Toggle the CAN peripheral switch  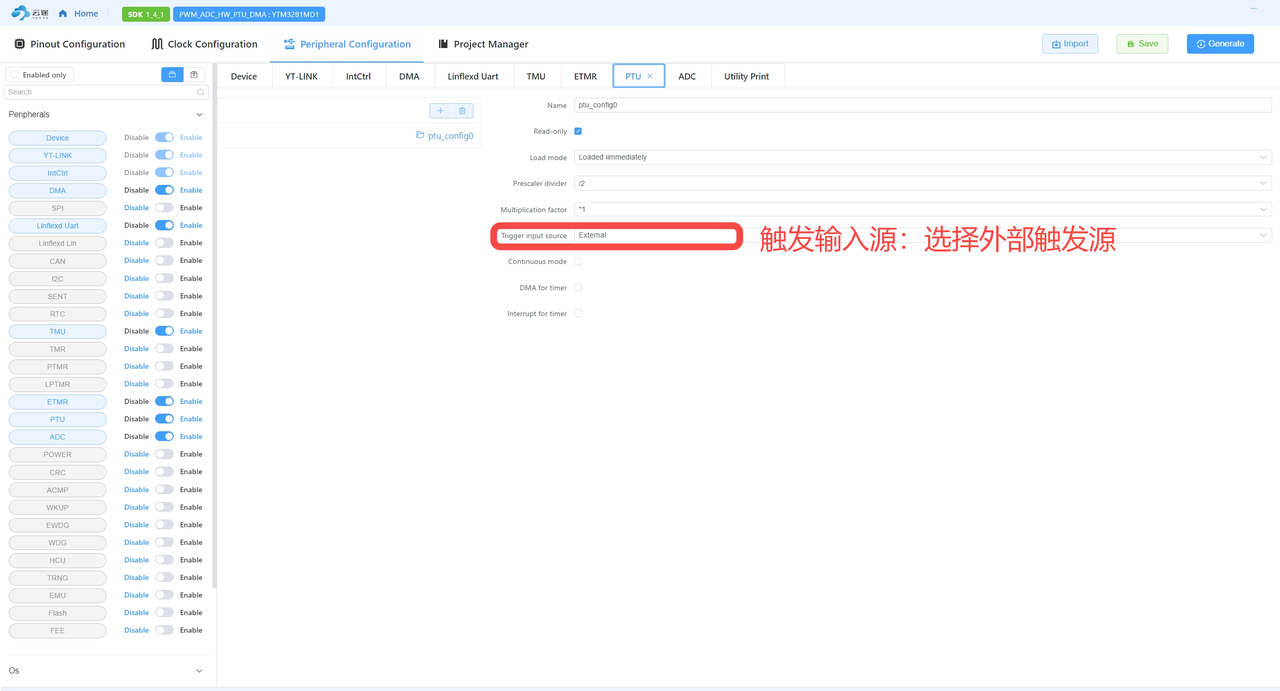pos(164,261)
